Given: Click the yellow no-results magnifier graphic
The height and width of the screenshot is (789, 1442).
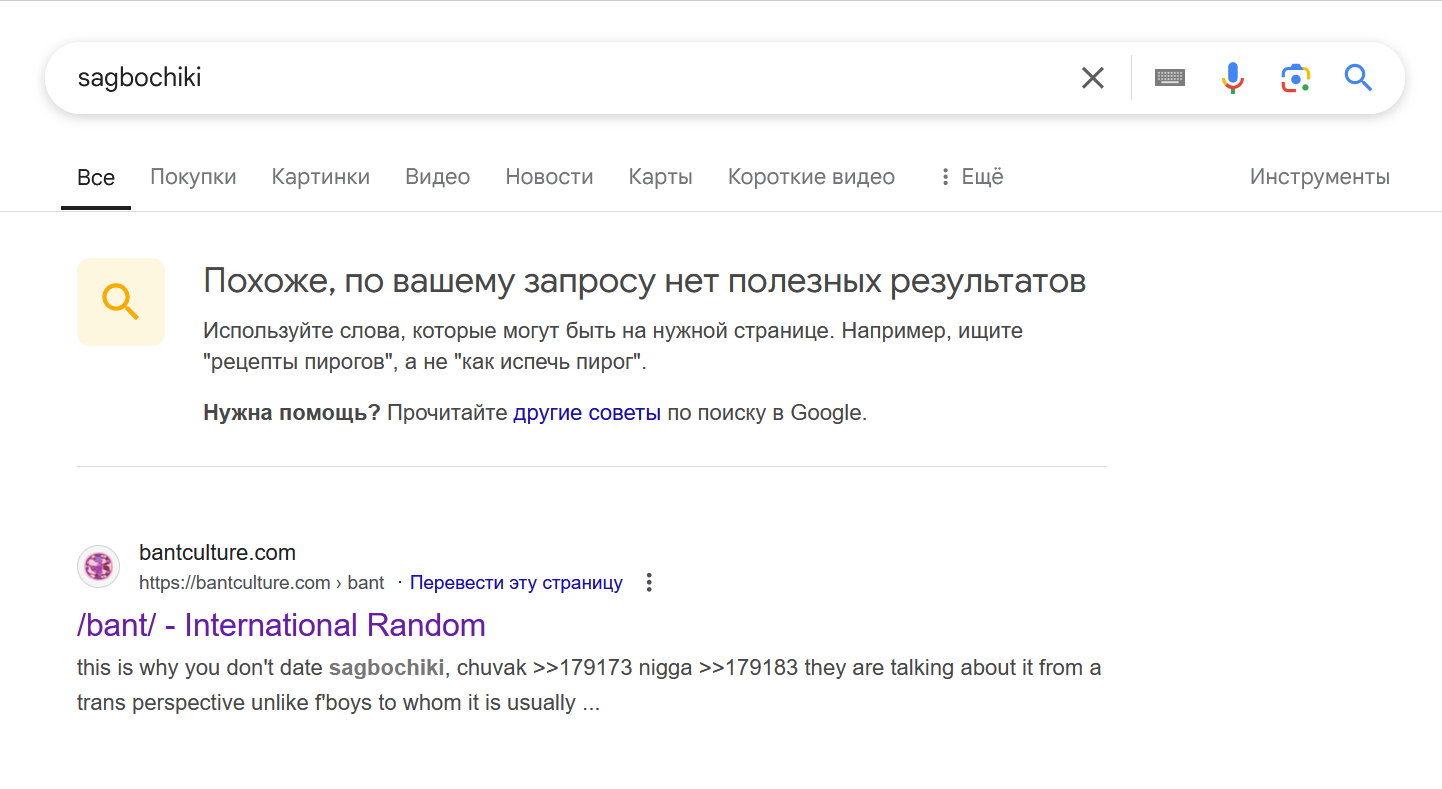Looking at the screenshot, I should click(121, 302).
